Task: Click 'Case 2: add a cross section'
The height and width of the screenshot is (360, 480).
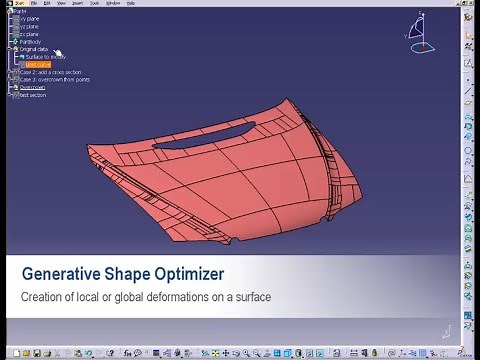Action: tap(50, 72)
